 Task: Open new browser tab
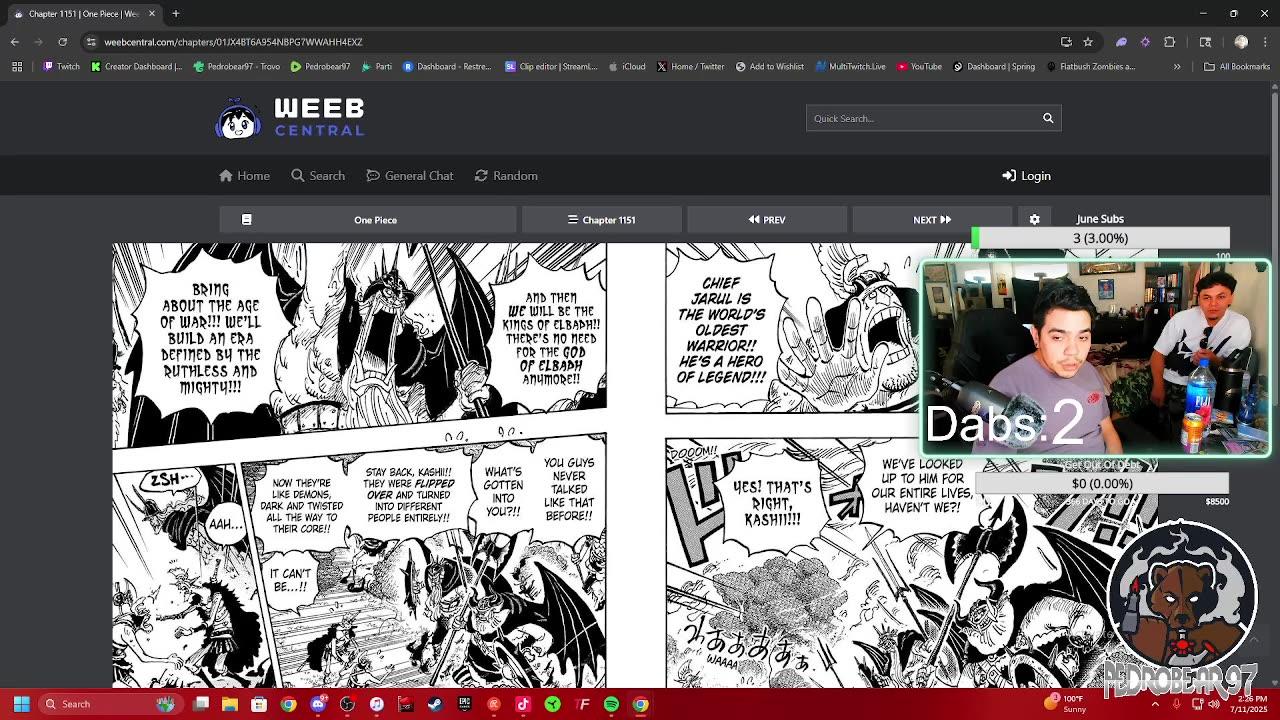pos(175,13)
